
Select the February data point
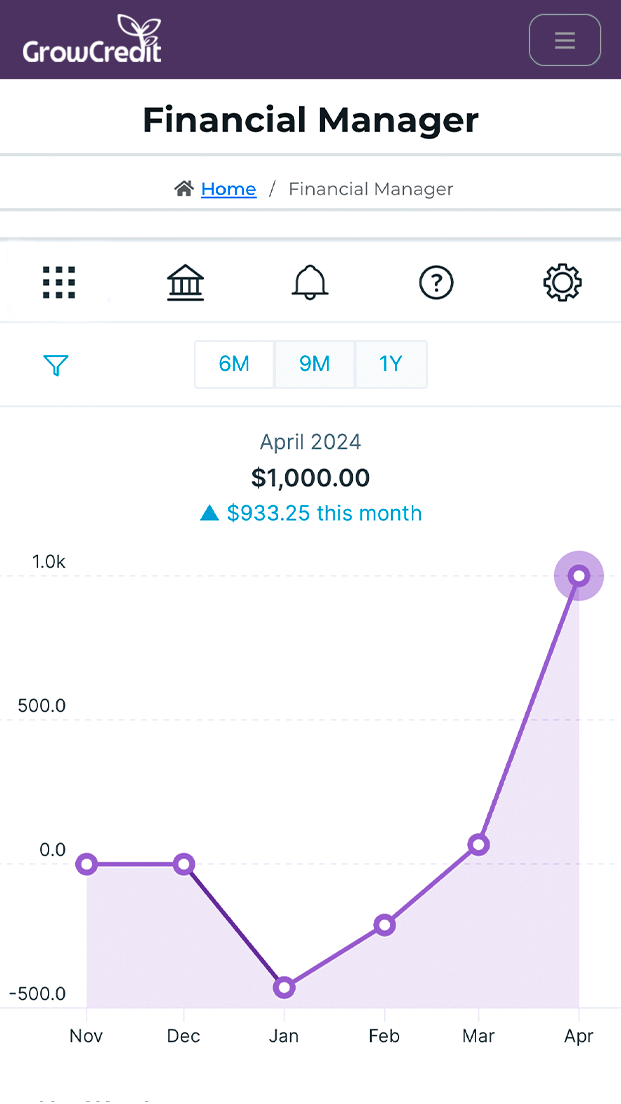click(x=384, y=925)
